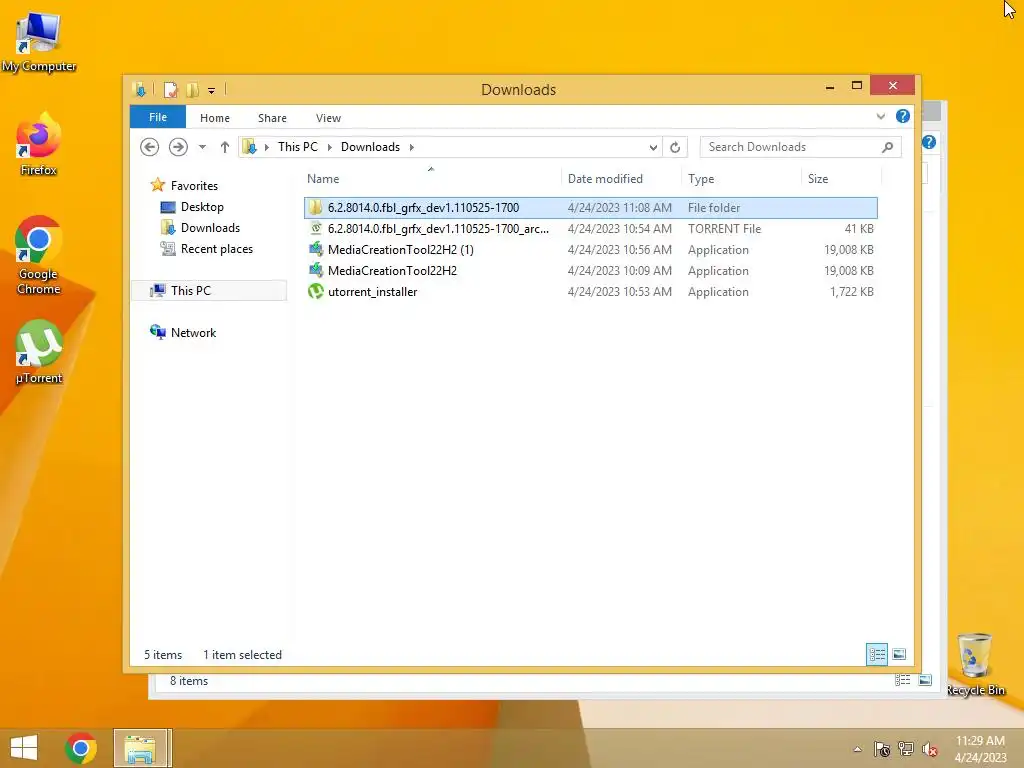
Task: Select MediaCreationTool22H2 dated 10:09 AM
Action: click(590, 270)
